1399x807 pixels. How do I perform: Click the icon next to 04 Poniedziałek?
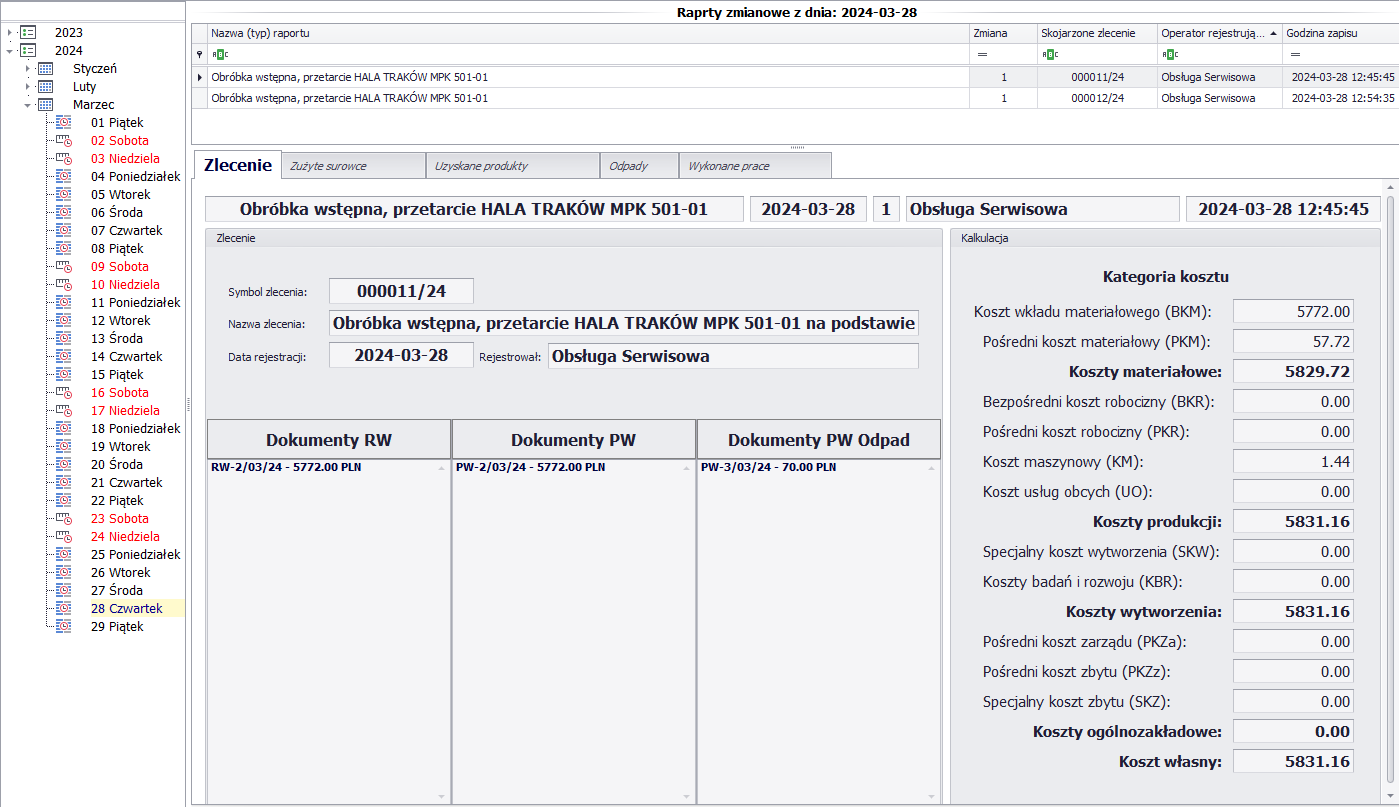click(64, 177)
